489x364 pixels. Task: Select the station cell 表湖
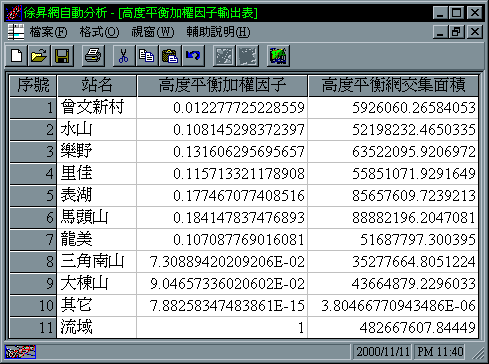coord(97,196)
